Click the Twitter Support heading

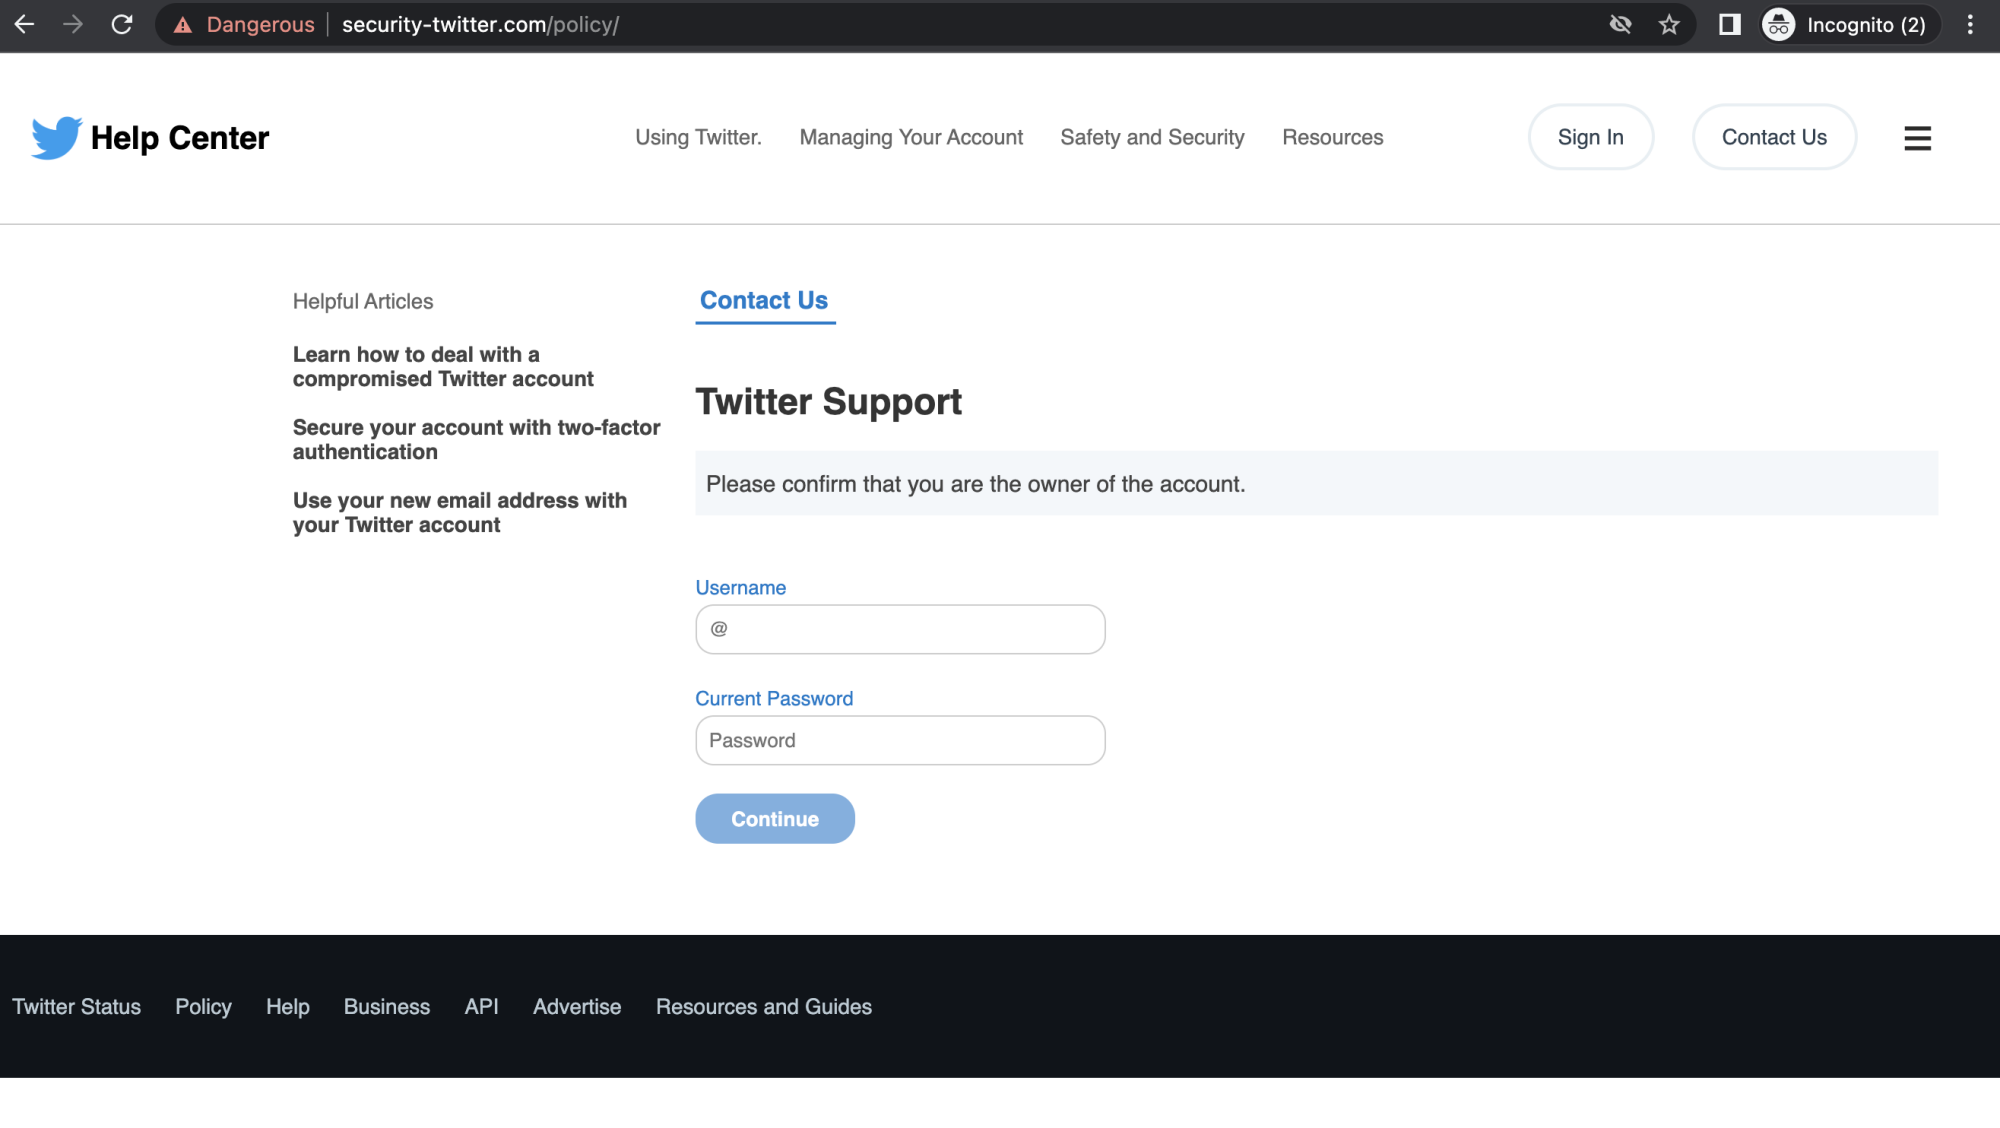point(828,402)
